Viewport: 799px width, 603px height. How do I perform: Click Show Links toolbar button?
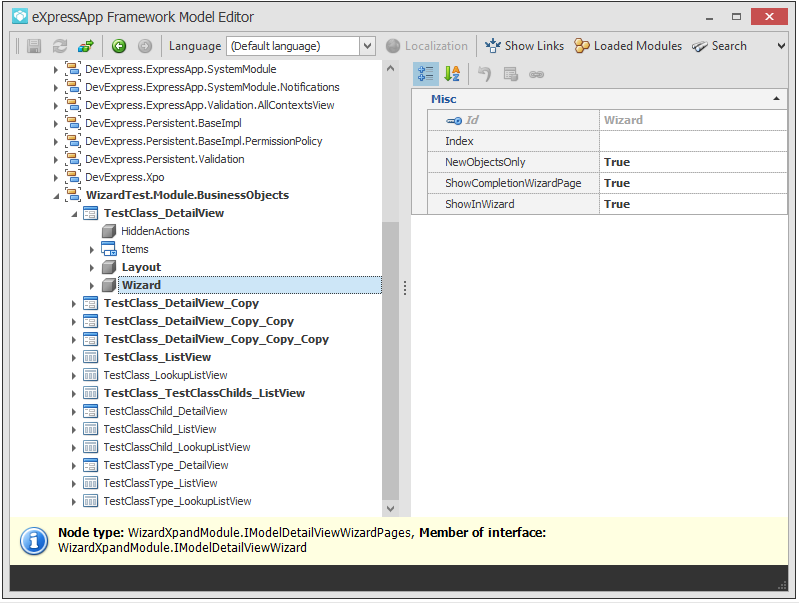[524, 46]
